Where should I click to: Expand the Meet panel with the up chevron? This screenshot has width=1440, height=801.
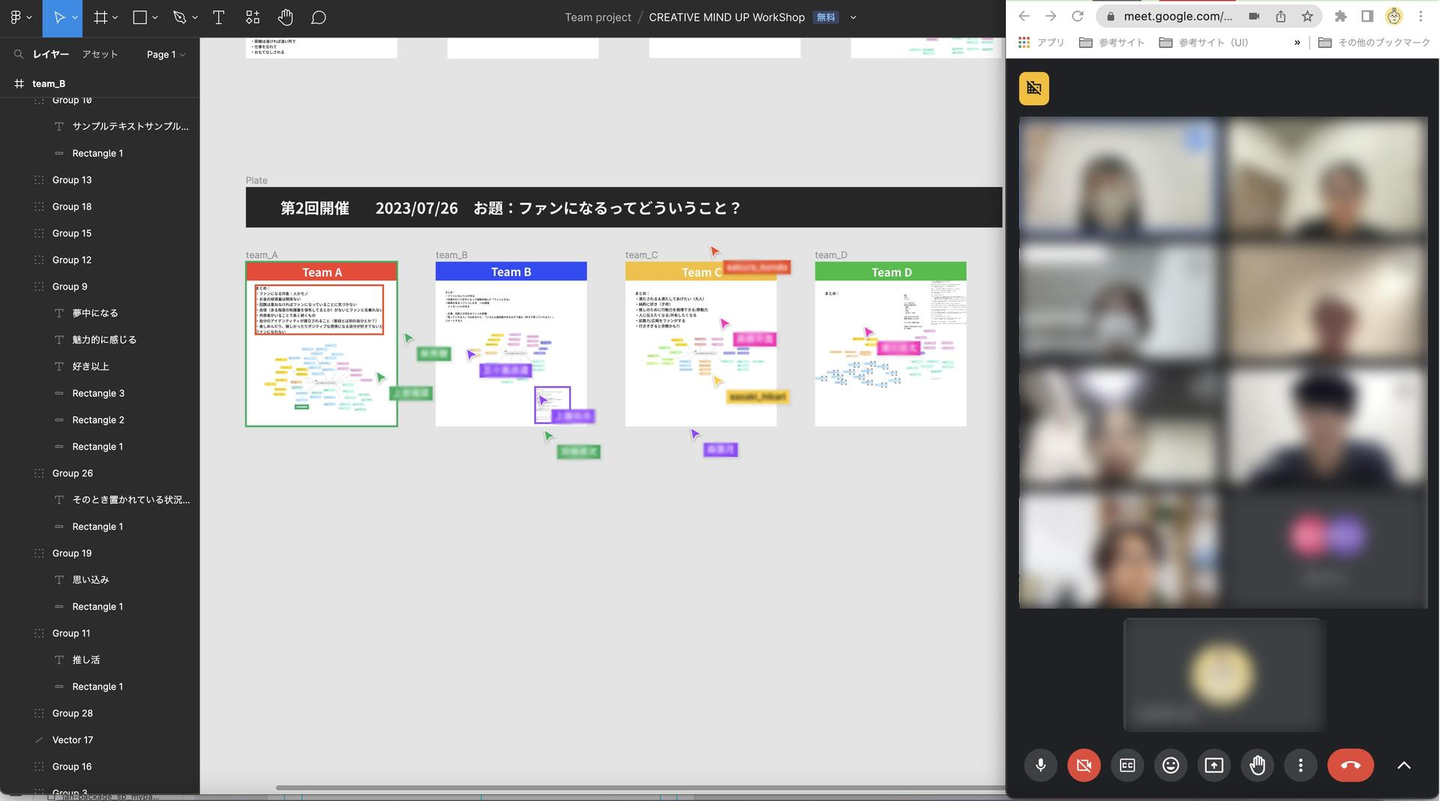pyautogui.click(x=1404, y=765)
